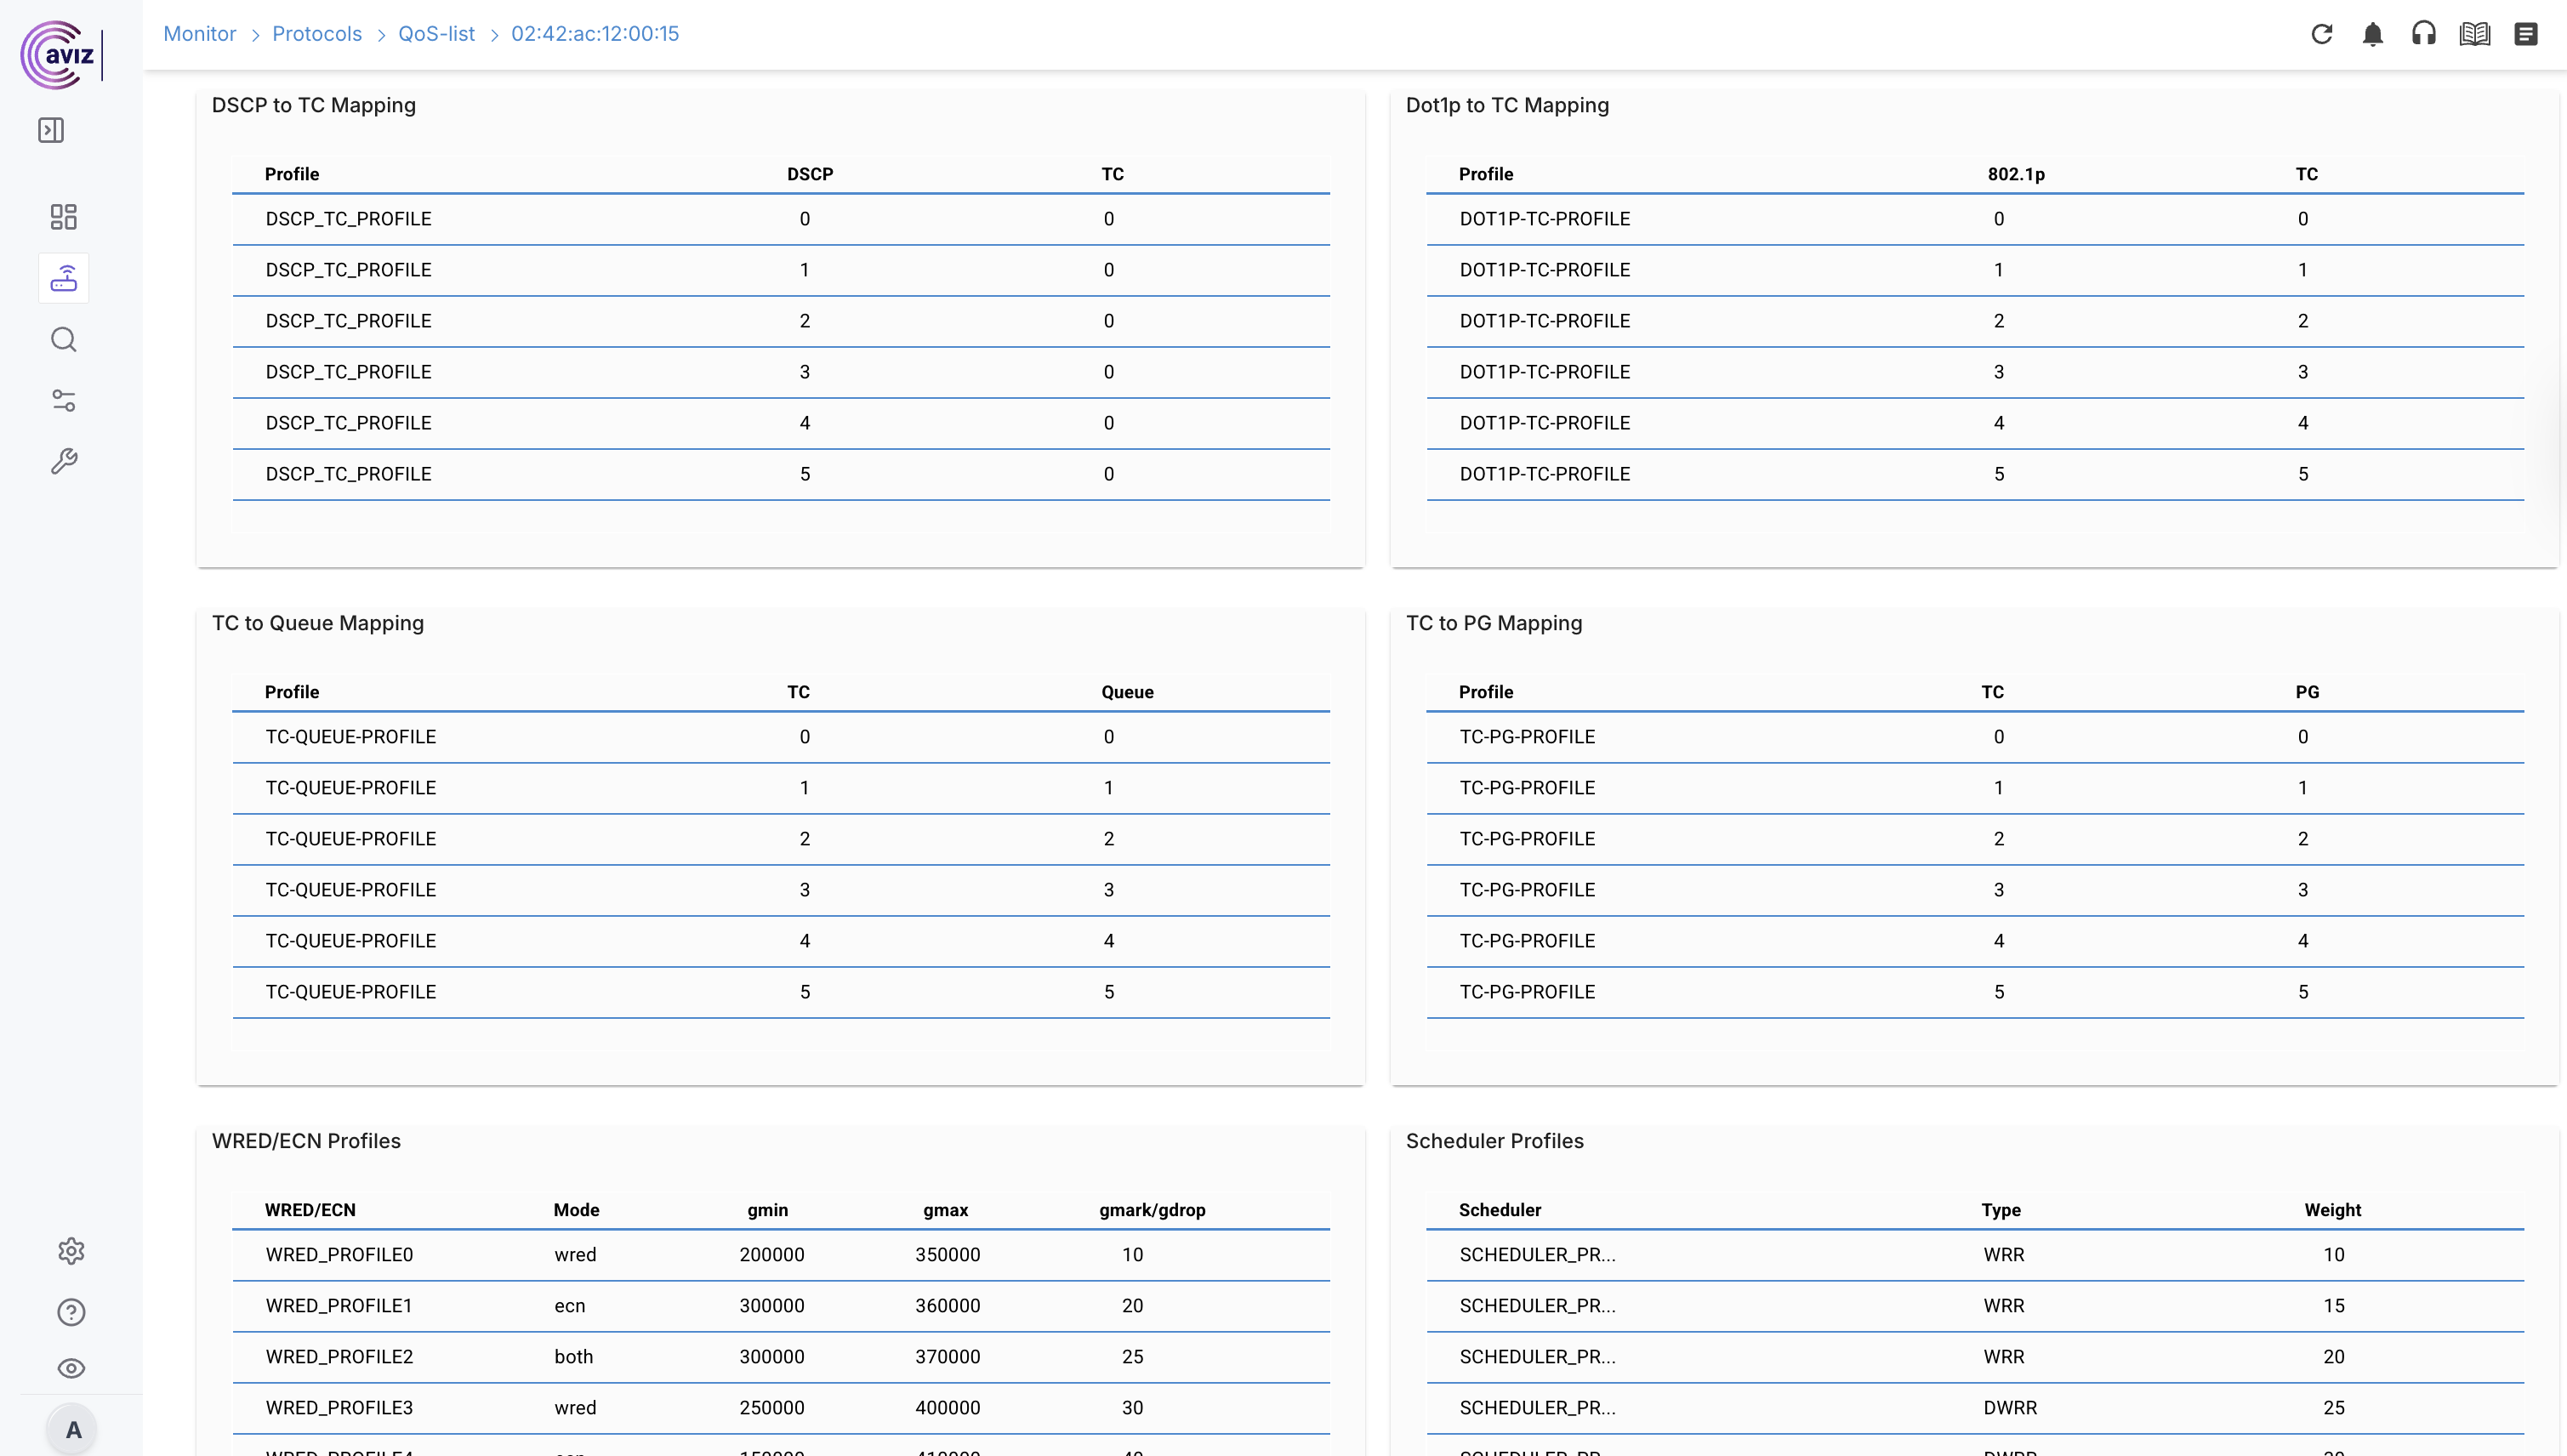Click the search magnifier sidebar icon
2567x1456 pixels.
point(63,339)
